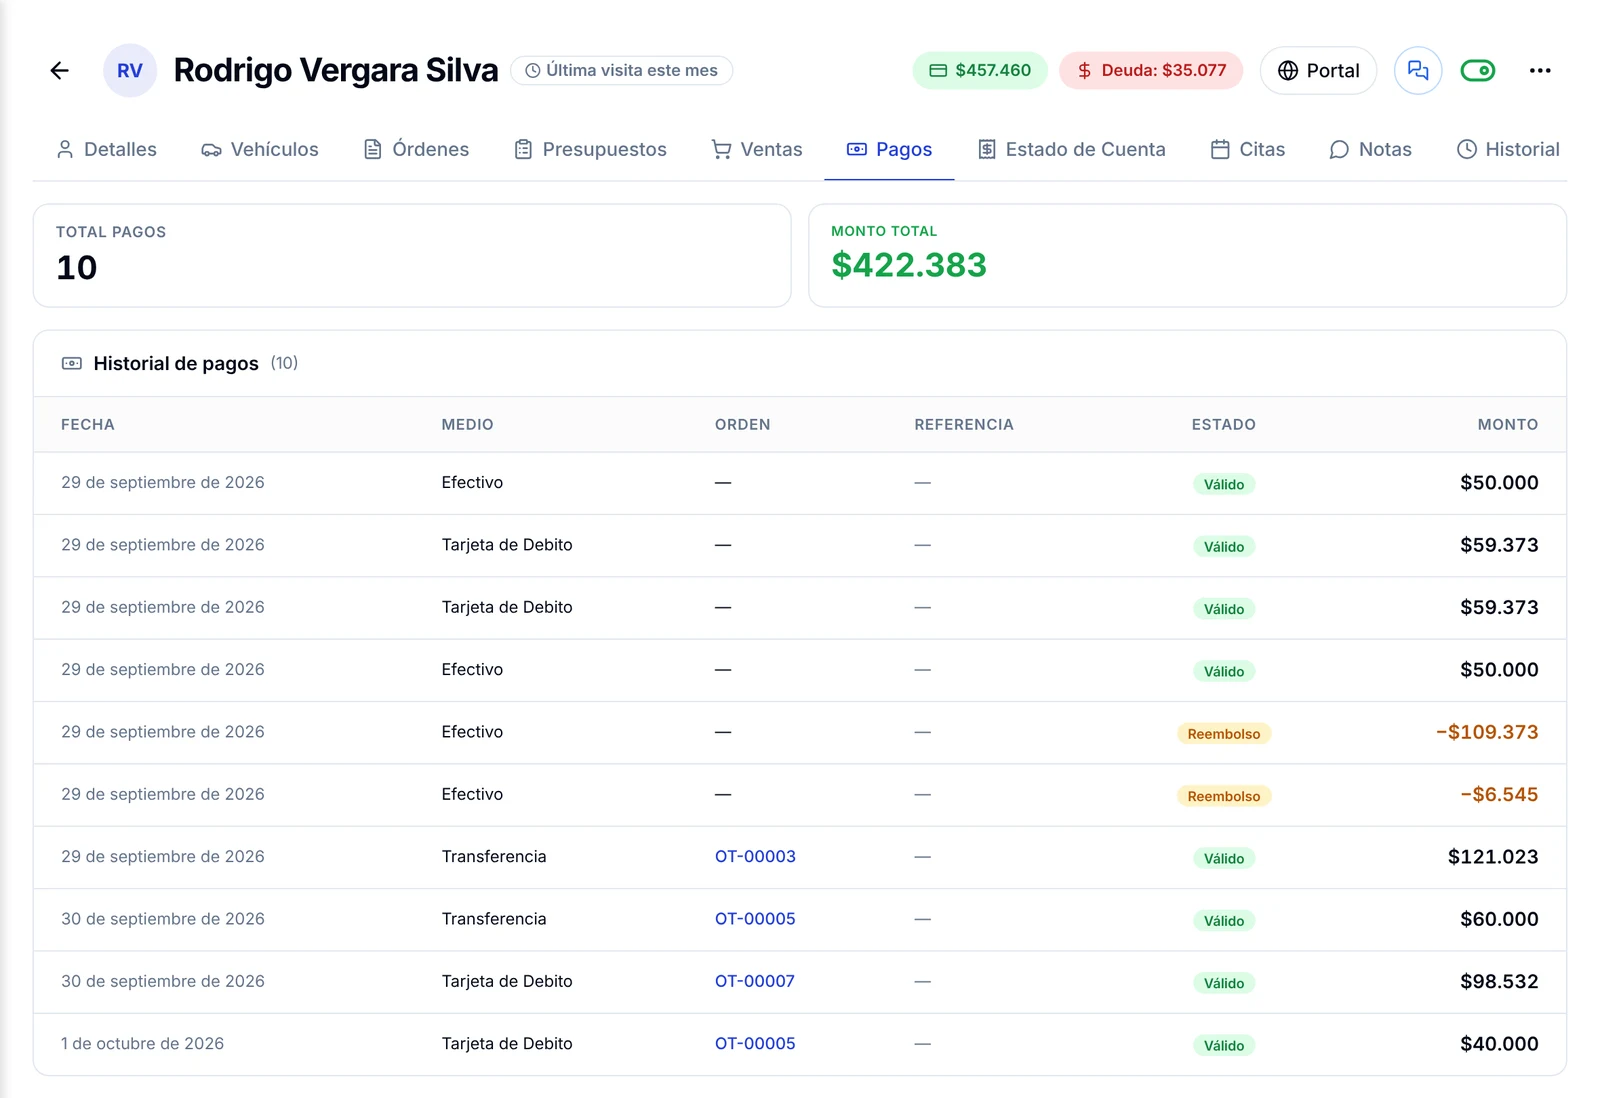Go to the Citas tab
This screenshot has height=1098, width=1600.
[x=1248, y=149]
